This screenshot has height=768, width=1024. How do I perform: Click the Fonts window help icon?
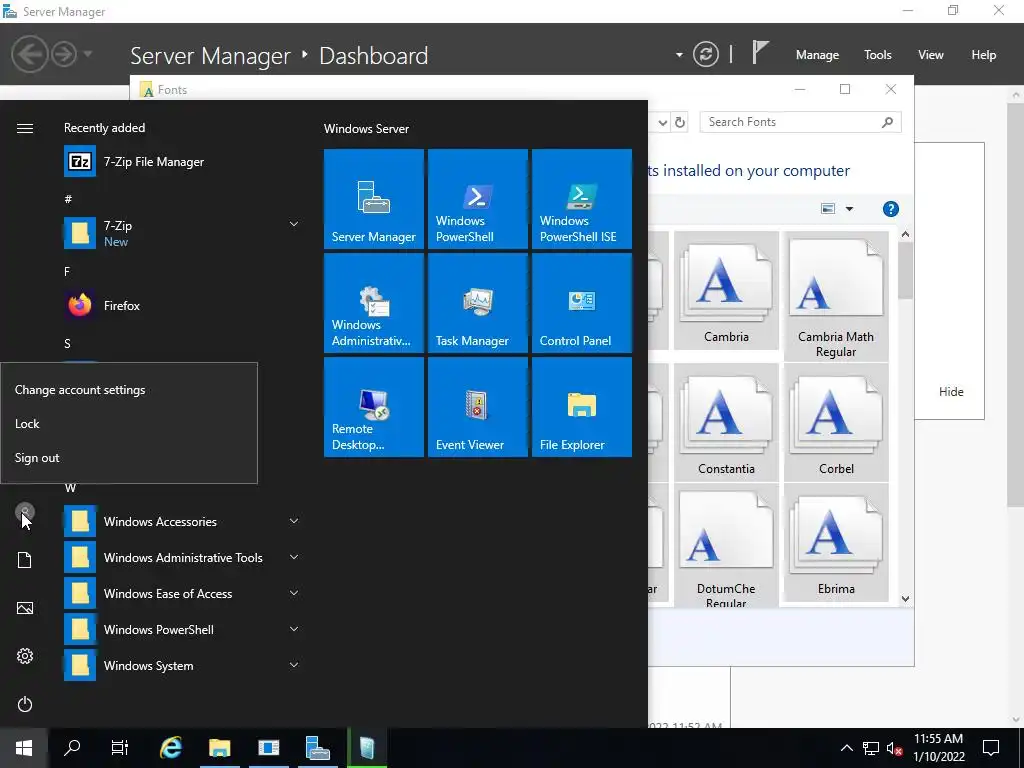pos(891,209)
